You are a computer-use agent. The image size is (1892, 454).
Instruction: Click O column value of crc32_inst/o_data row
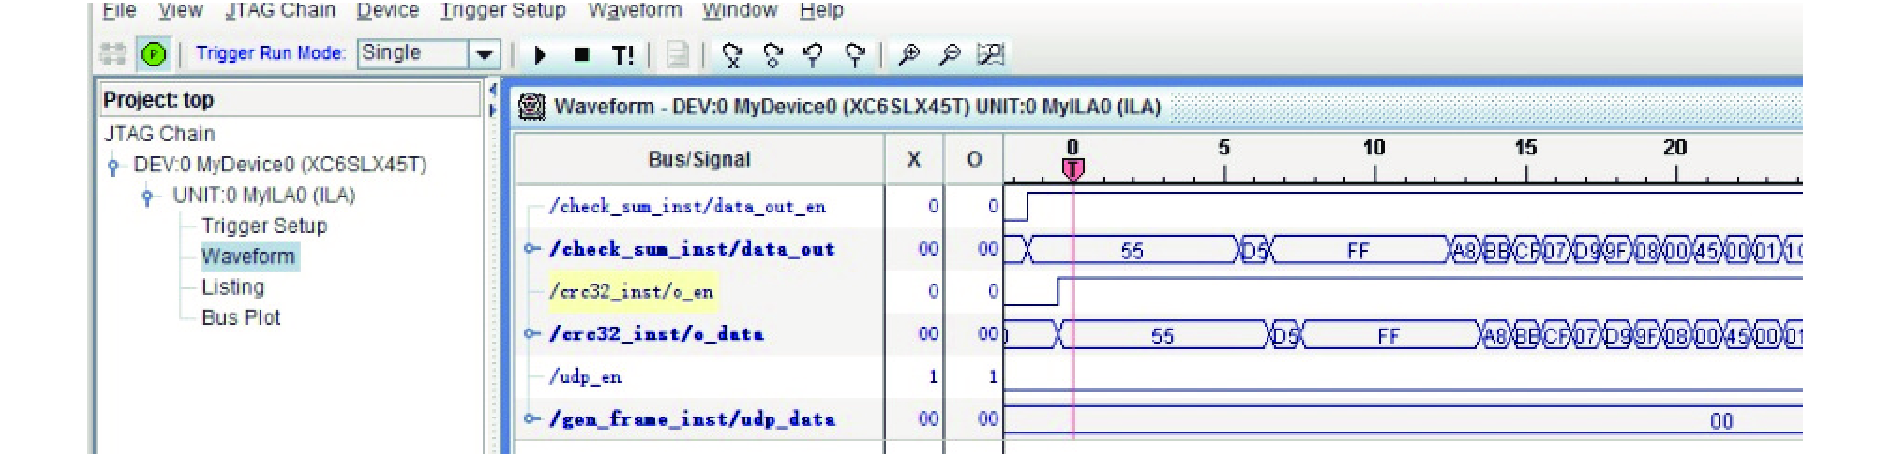(x=988, y=334)
